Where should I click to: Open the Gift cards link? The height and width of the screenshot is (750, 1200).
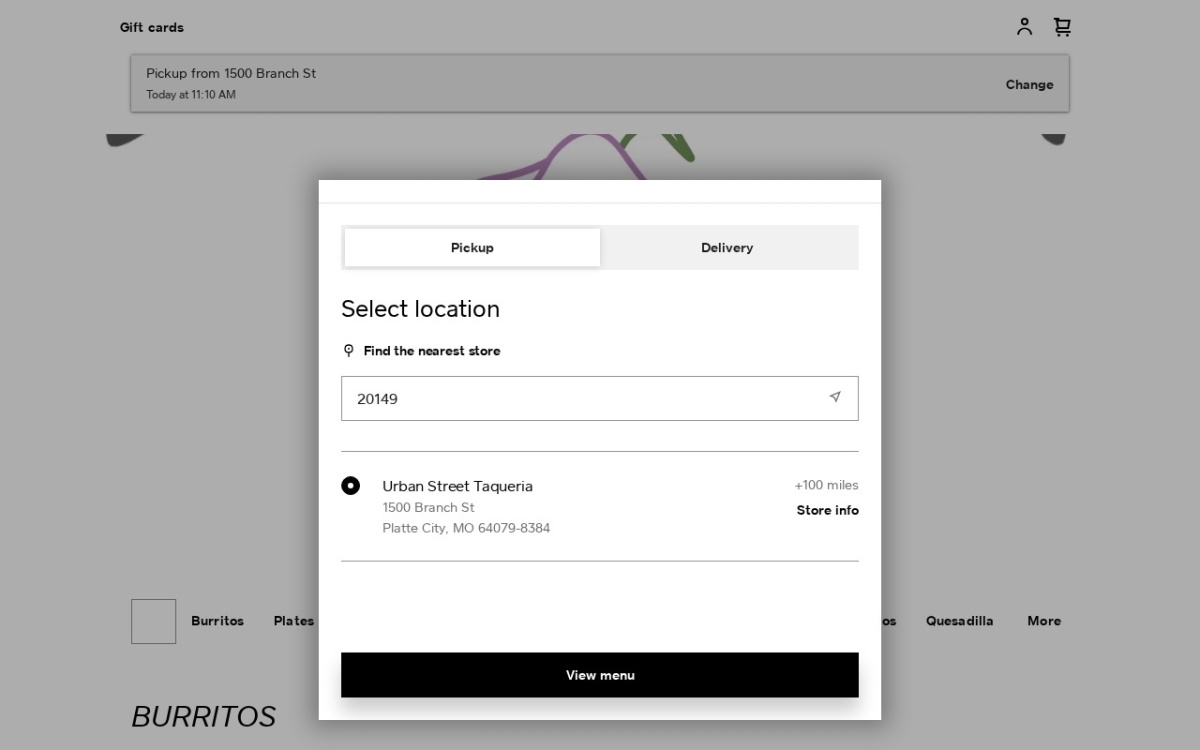[x=152, y=27]
